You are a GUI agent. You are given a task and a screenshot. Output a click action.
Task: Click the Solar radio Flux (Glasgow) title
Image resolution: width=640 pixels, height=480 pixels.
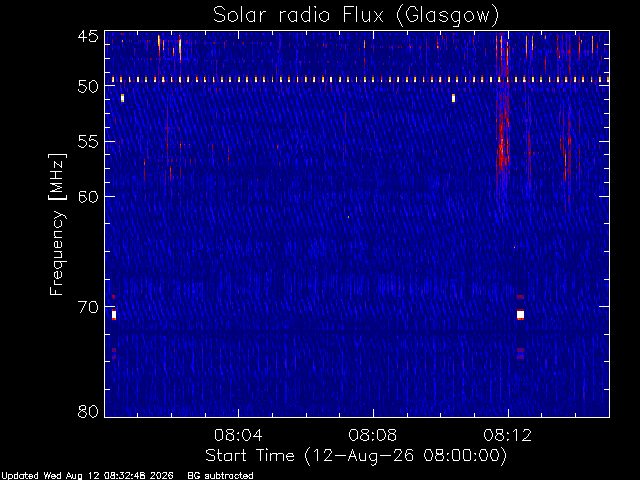coord(356,16)
